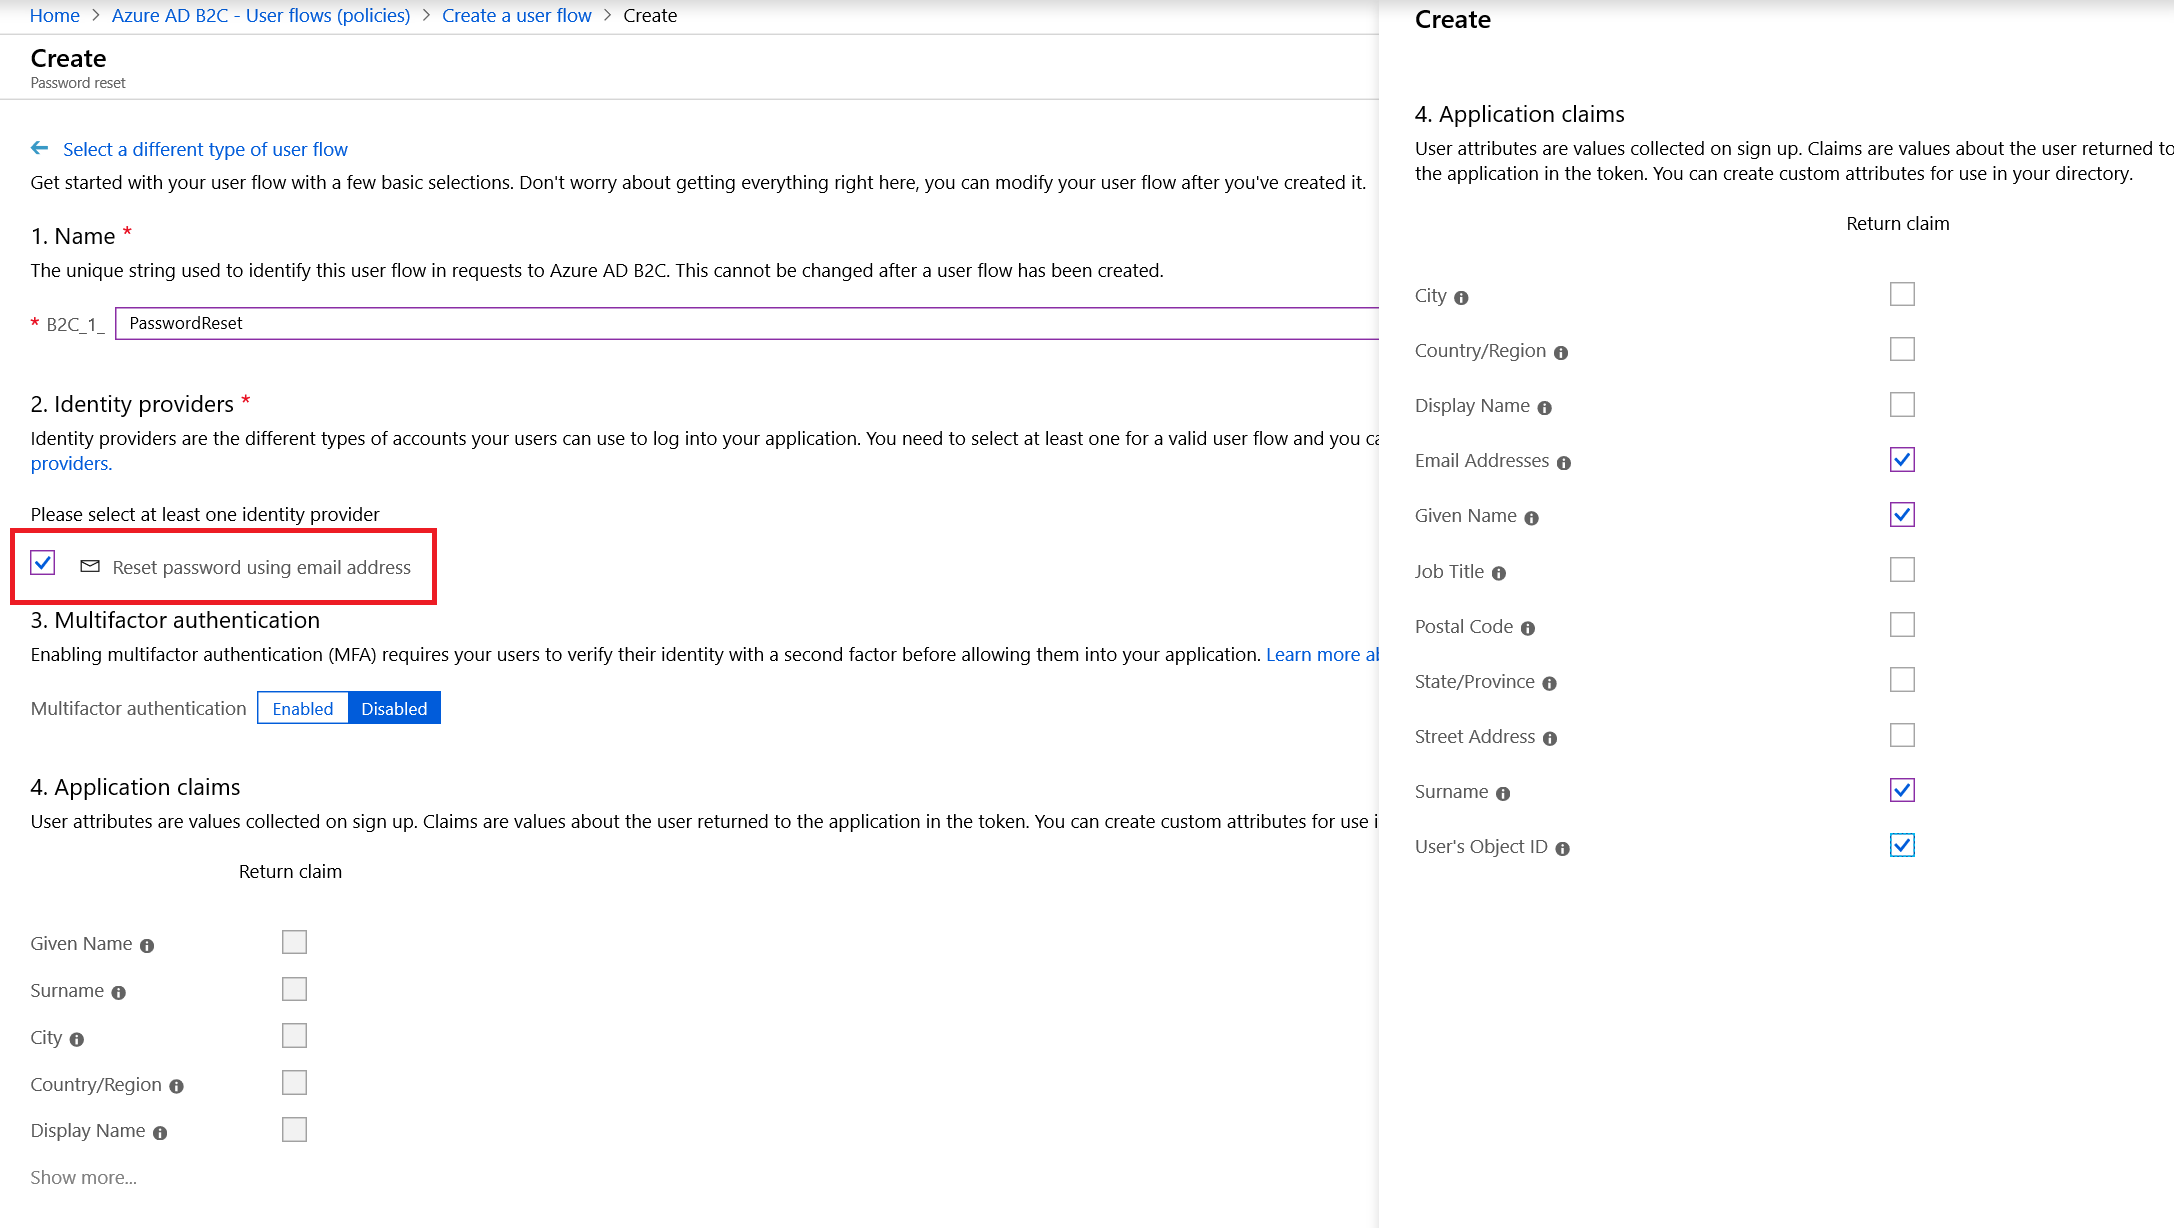Check the Display Name return claim
Viewport: 2174px width, 1228px height.
tap(1902, 404)
